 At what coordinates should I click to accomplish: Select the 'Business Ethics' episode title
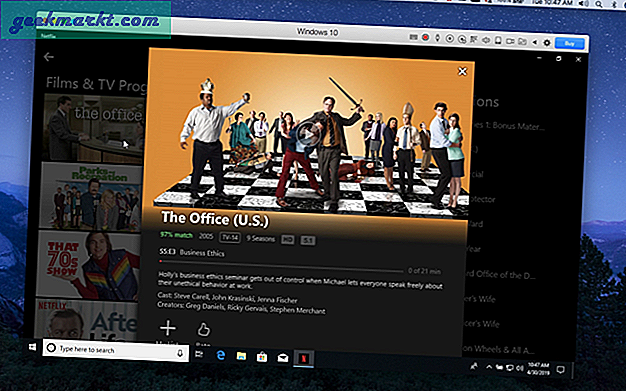(x=202, y=253)
